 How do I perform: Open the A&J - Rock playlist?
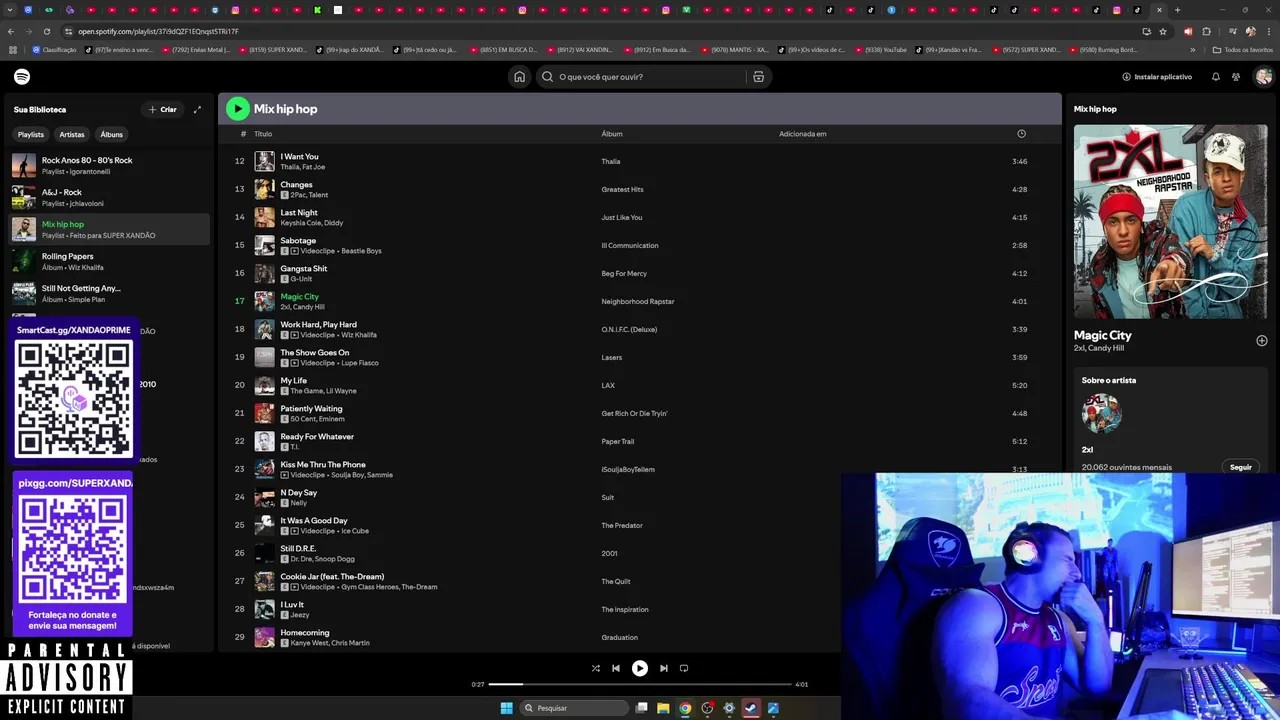pos(109,197)
